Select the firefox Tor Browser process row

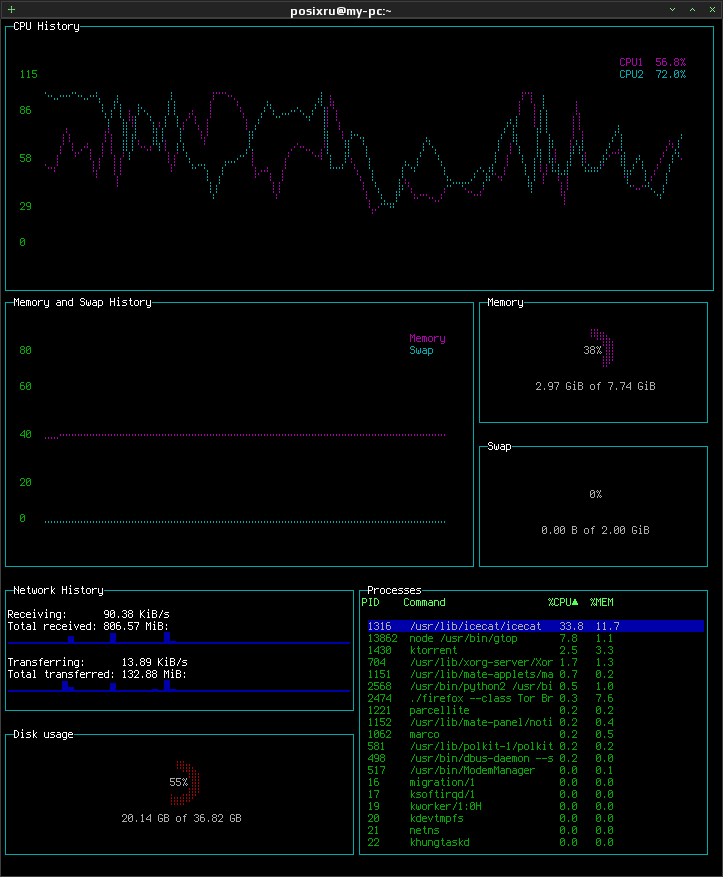pyautogui.click(x=535, y=698)
